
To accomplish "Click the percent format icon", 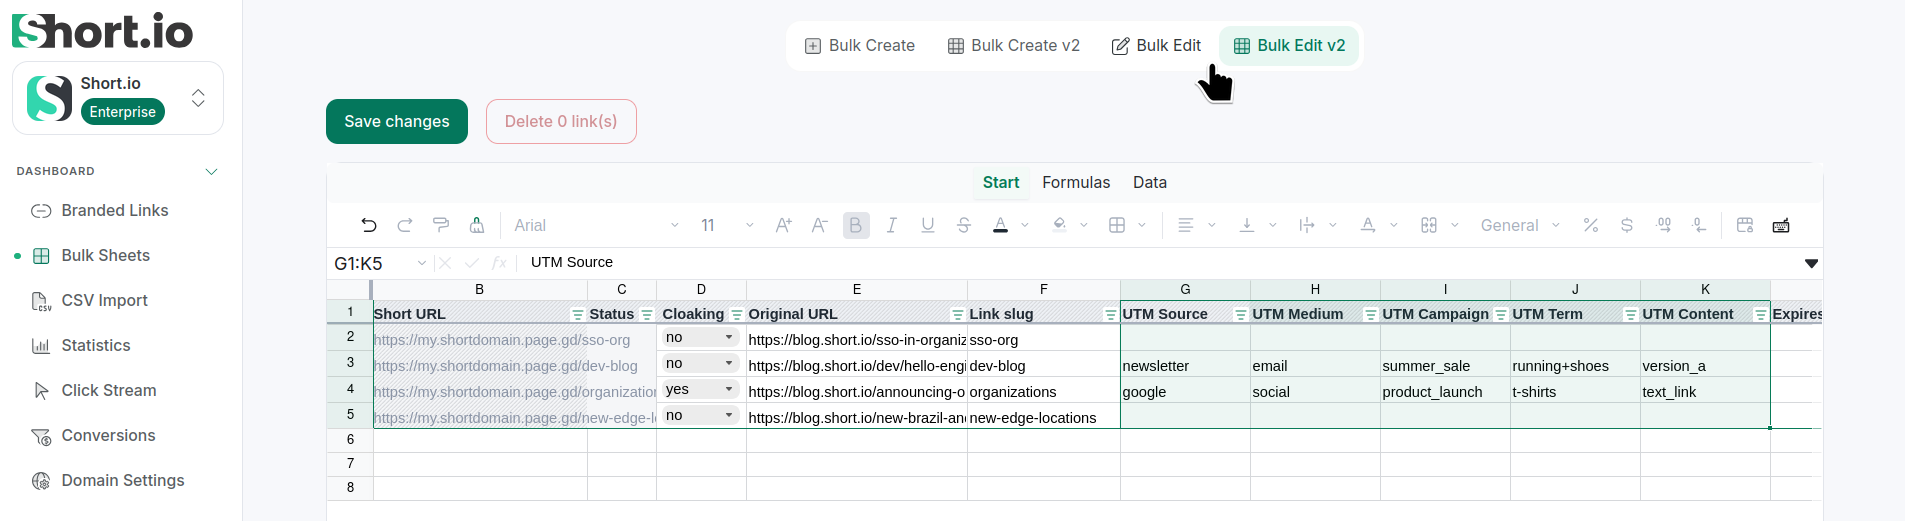I will pos(1591,225).
